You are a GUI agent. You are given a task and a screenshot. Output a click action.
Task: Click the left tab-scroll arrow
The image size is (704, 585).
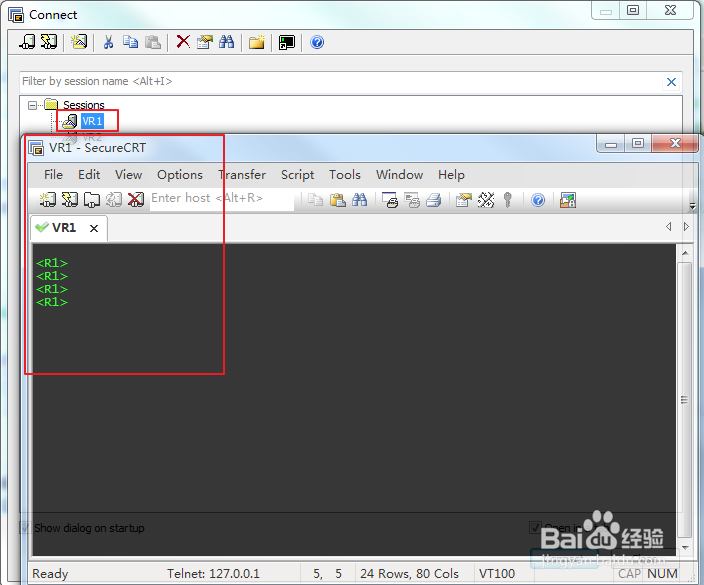click(x=669, y=227)
